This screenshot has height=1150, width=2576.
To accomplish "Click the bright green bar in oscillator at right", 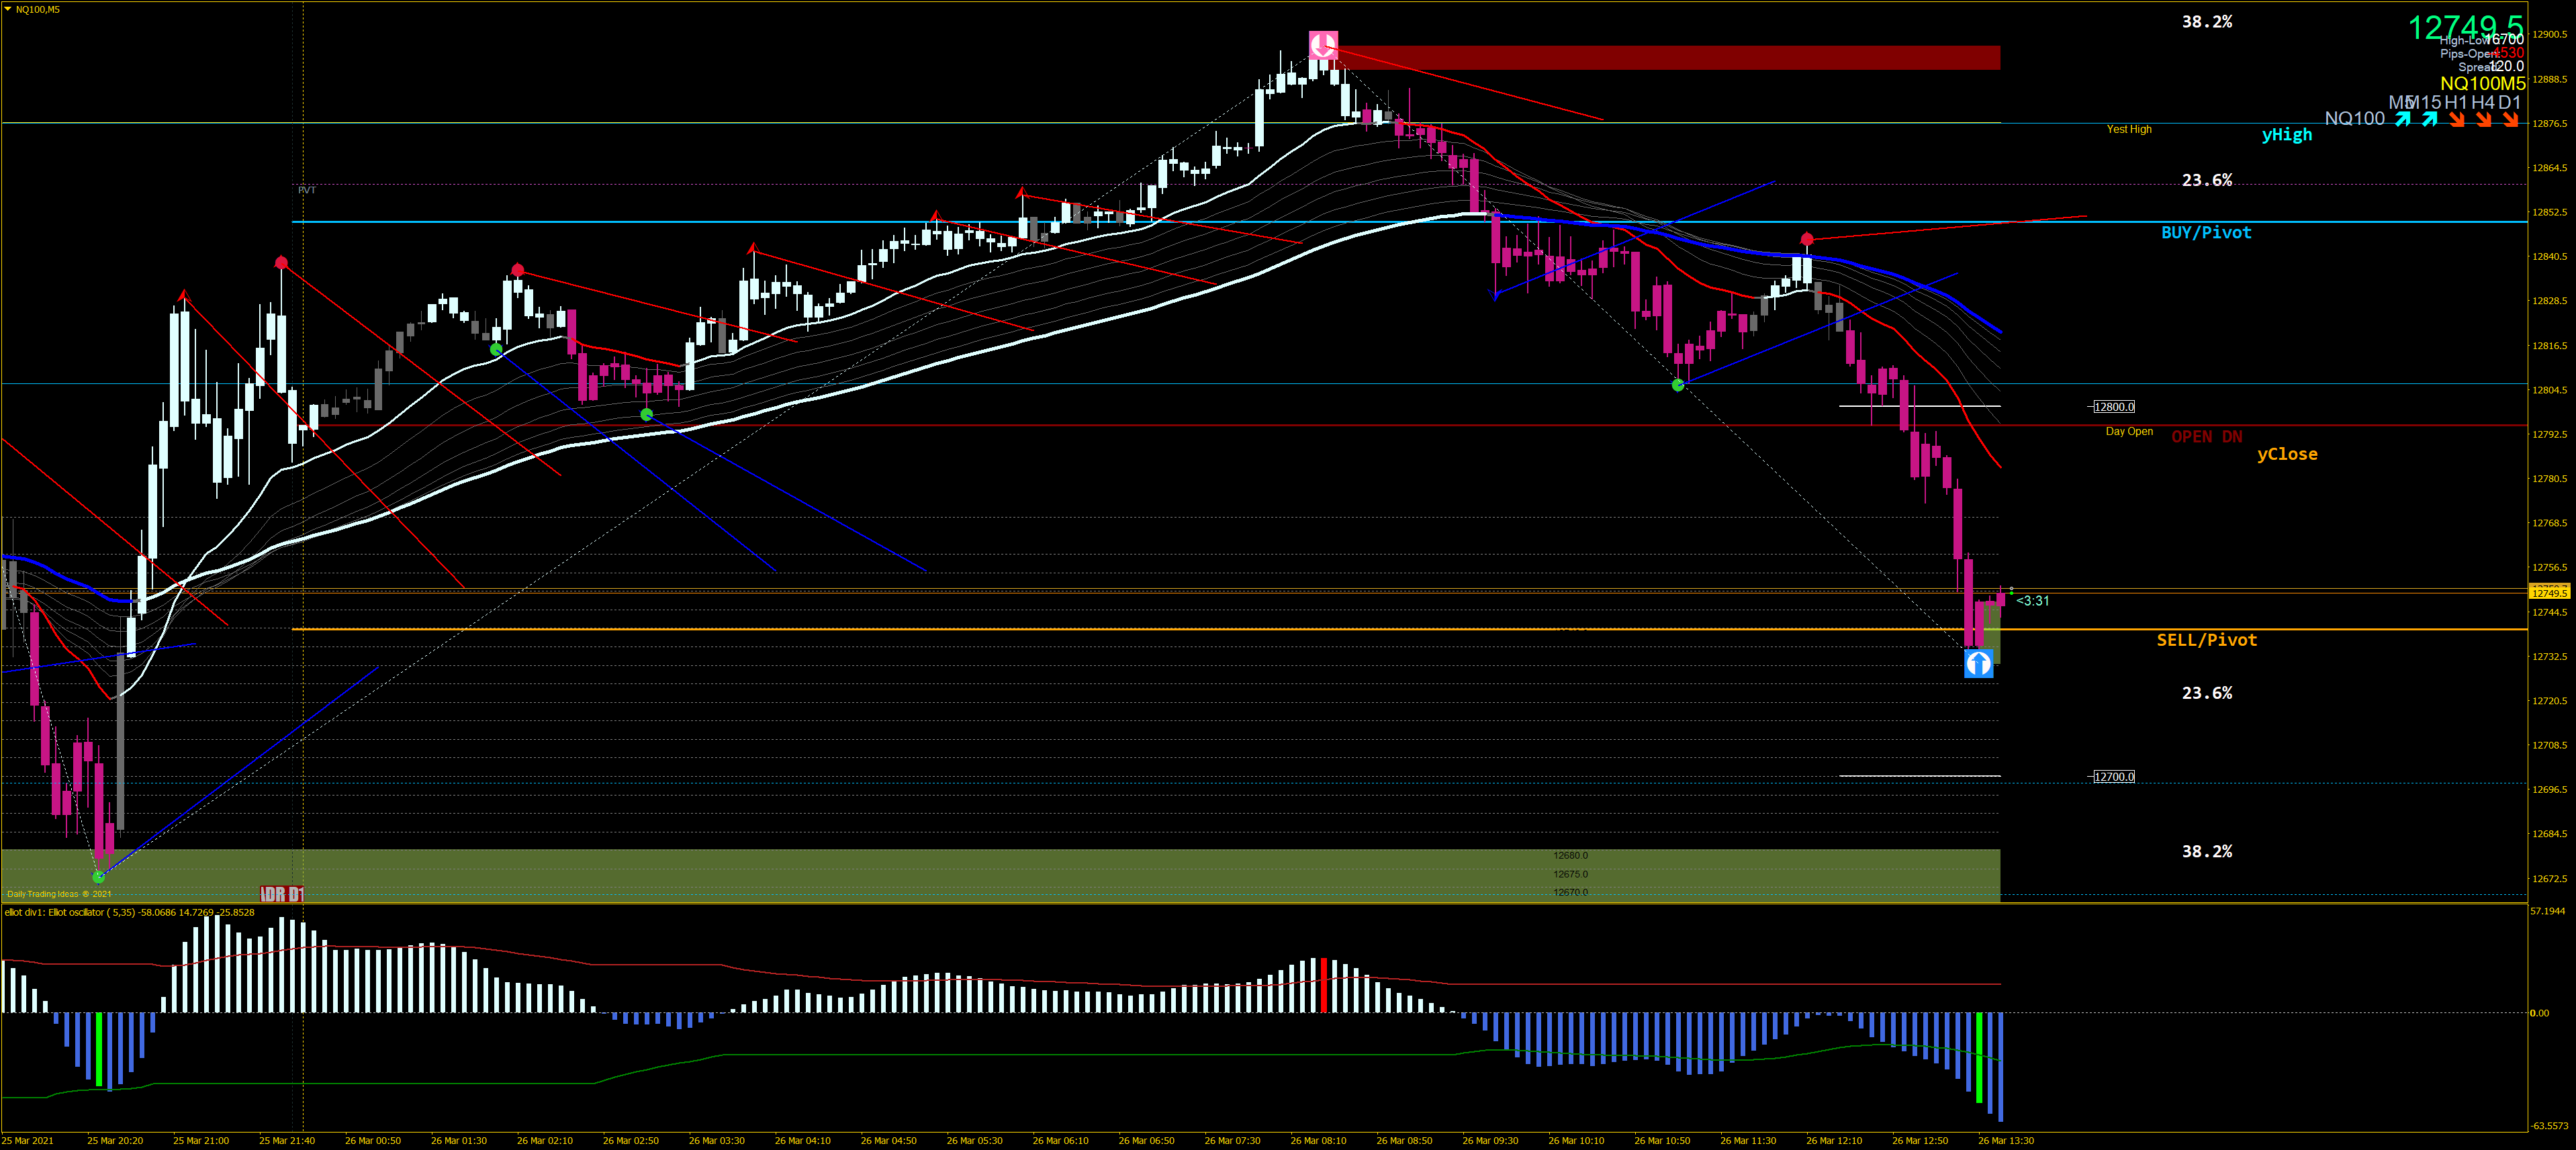I will pyautogui.click(x=1979, y=1058).
